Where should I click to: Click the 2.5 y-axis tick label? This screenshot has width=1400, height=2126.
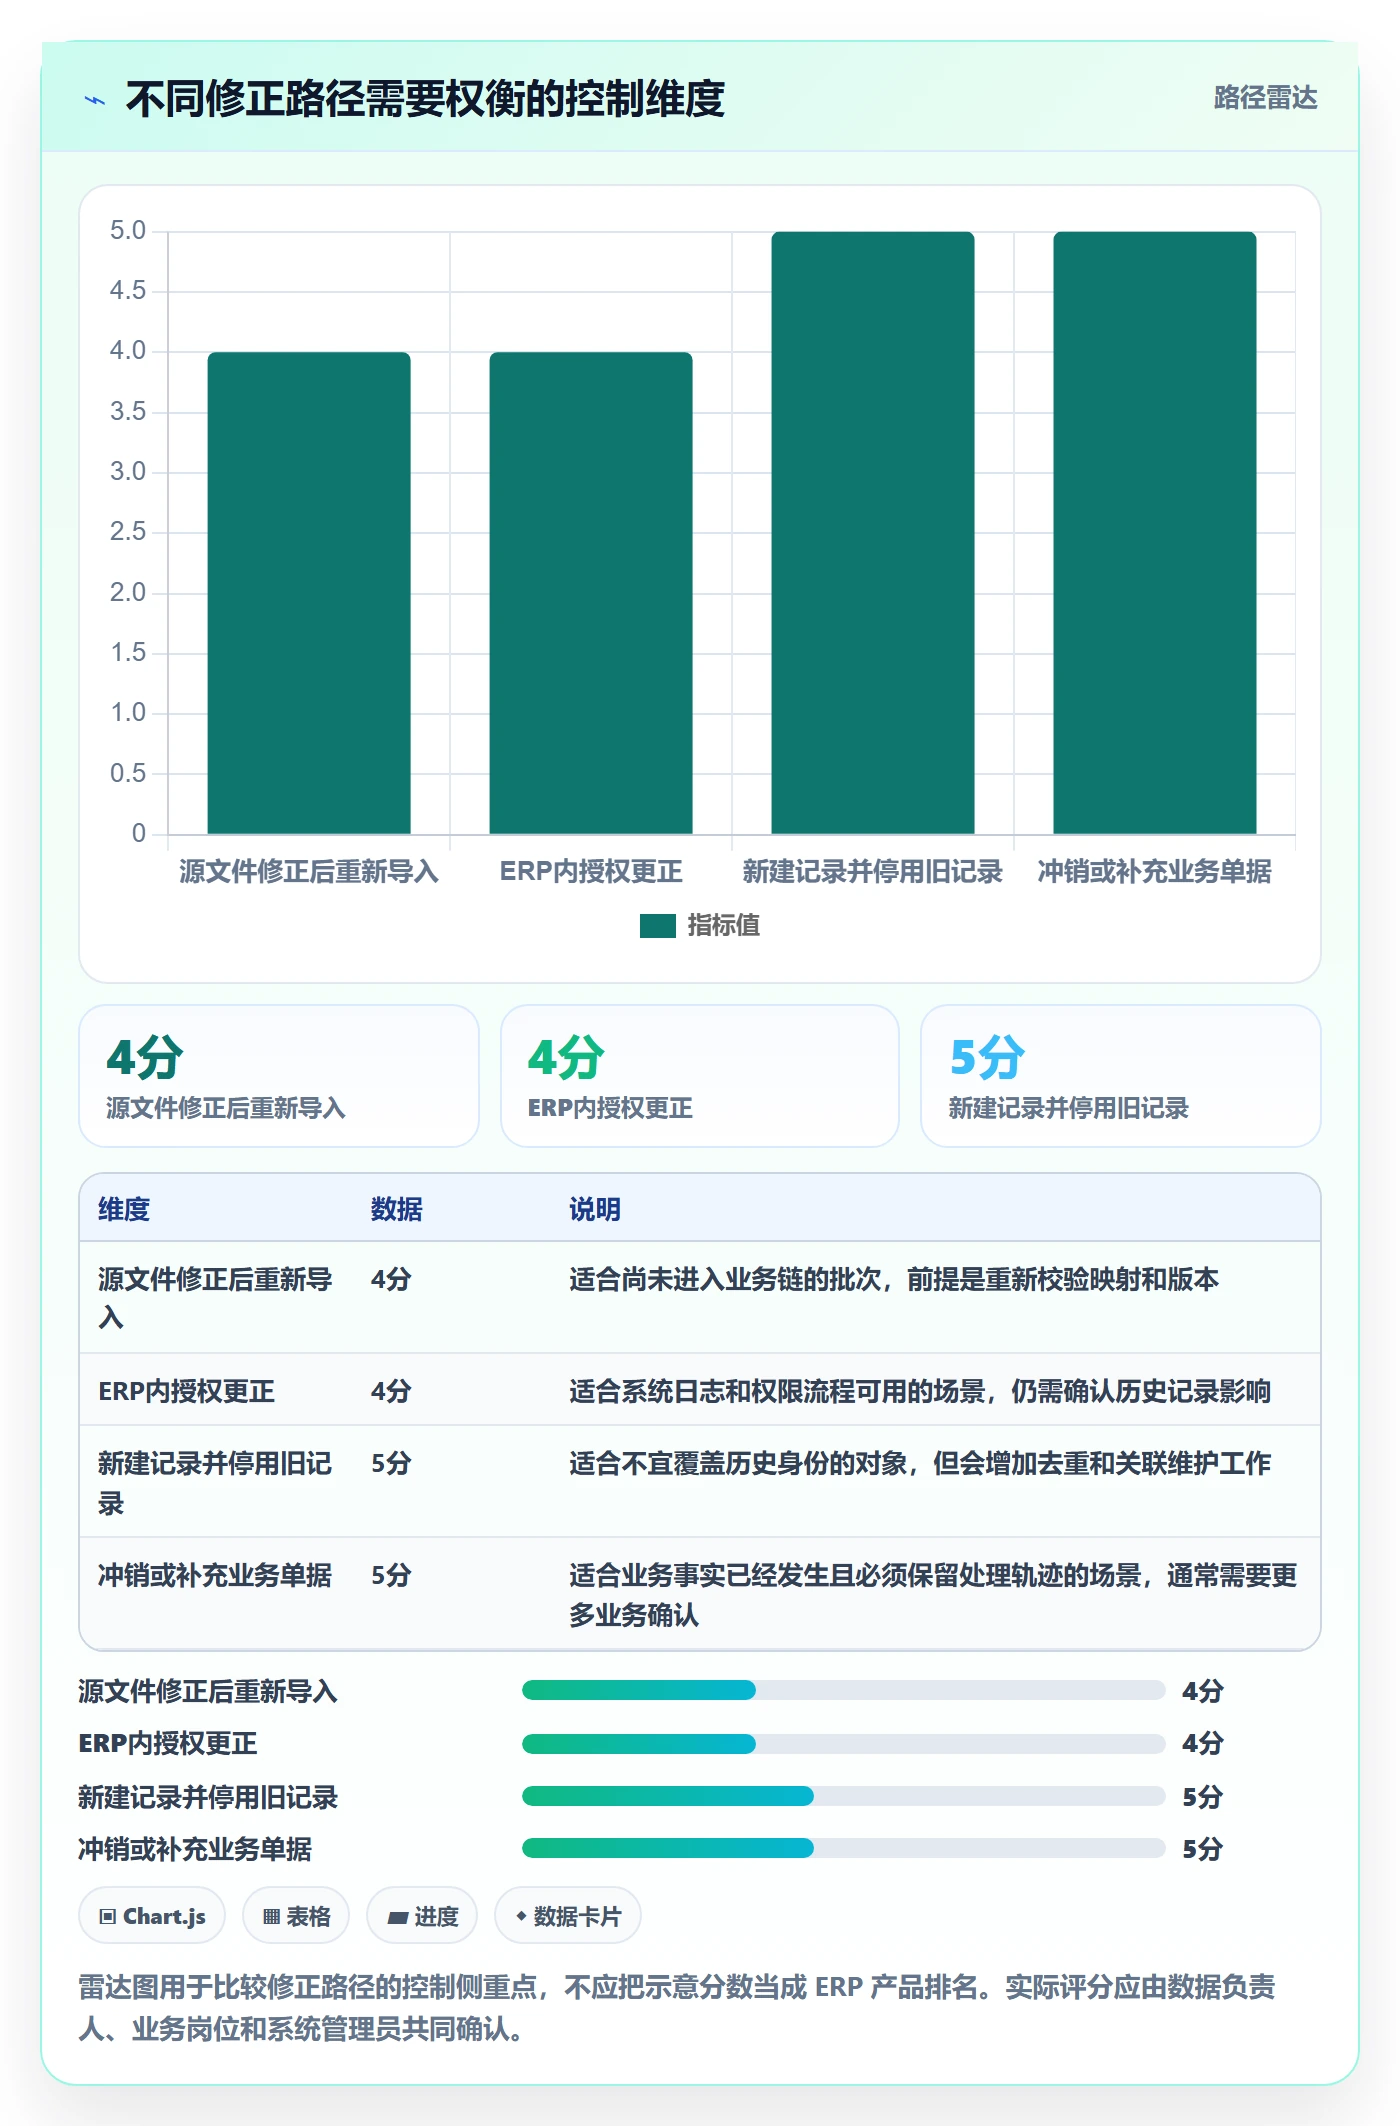pyautogui.click(x=128, y=532)
